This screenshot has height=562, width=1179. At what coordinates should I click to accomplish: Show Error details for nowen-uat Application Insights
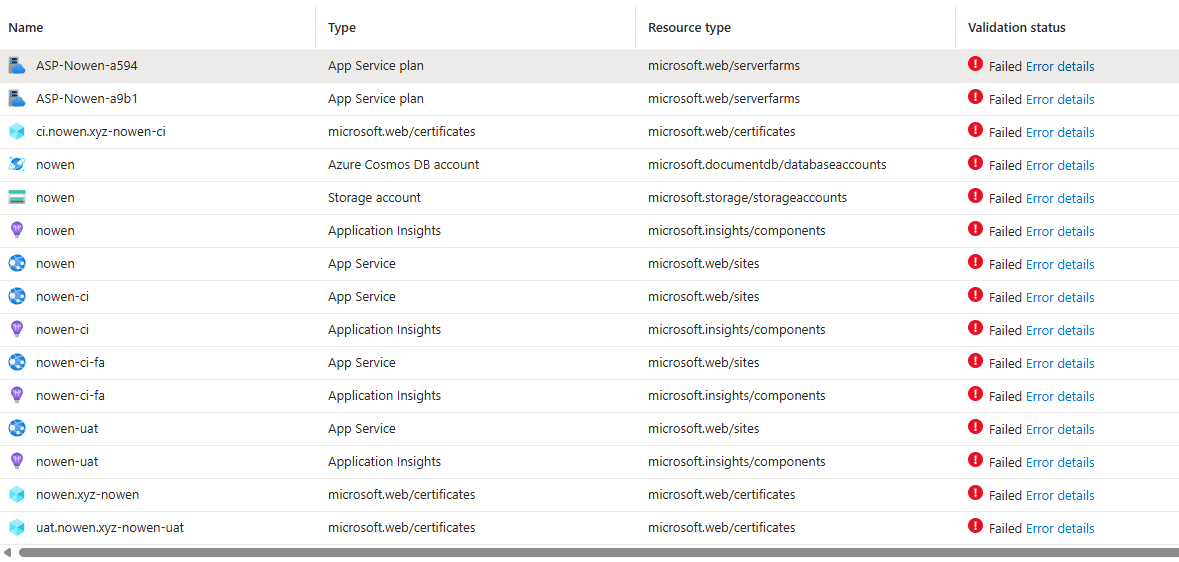click(1060, 462)
